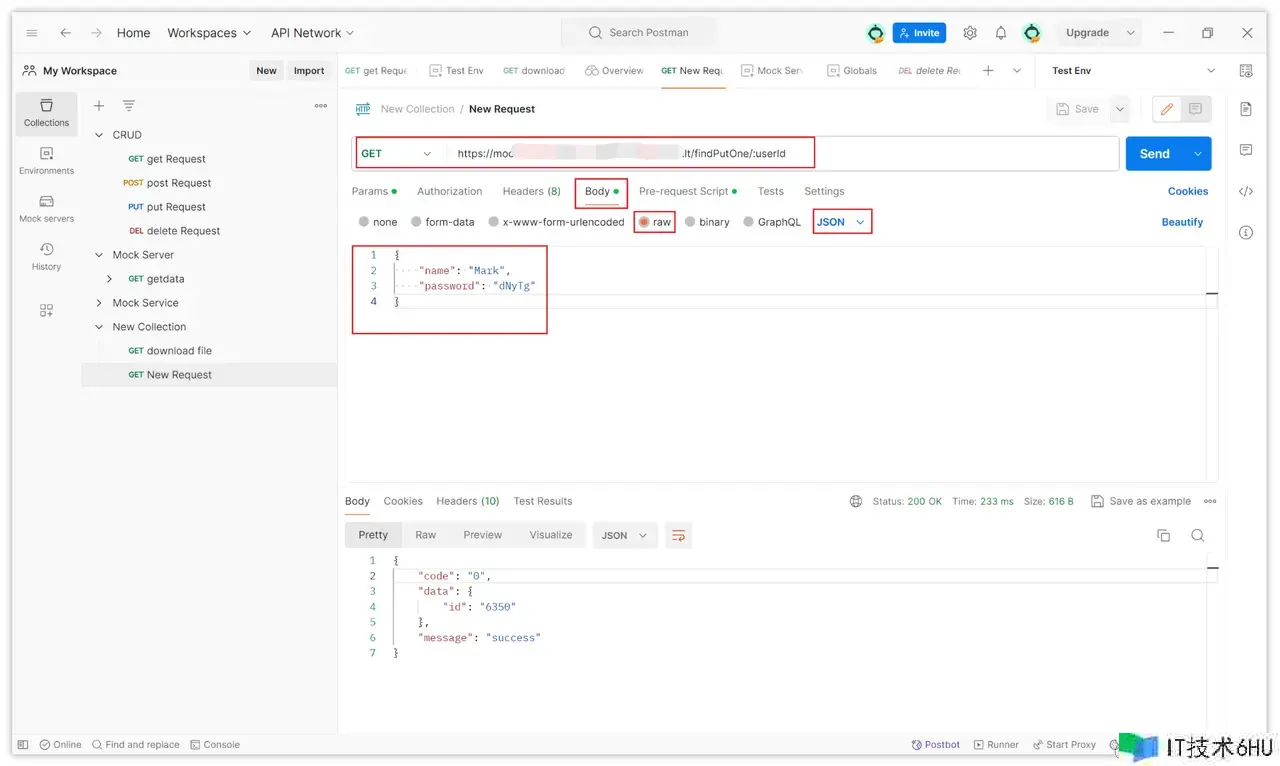Screen dimensions: 1280x766
Task: Toggle the sidebar from the status bar icon
Action: pyautogui.click(x=23, y=745)
